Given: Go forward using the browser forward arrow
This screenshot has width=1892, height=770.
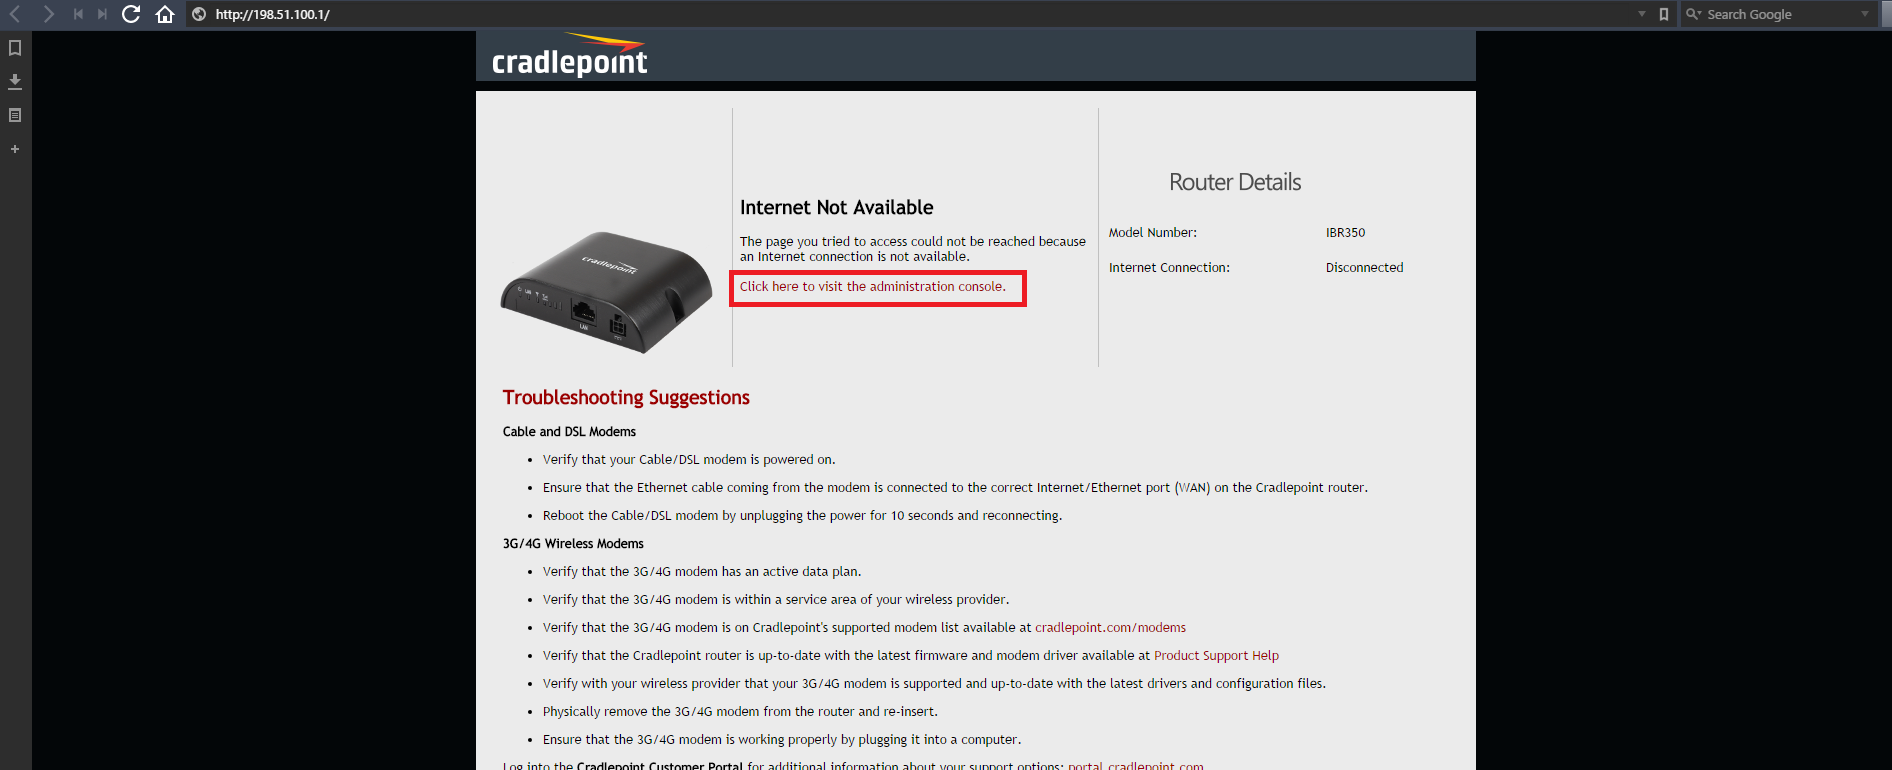Looking at the screenshot, I should 48,14.
